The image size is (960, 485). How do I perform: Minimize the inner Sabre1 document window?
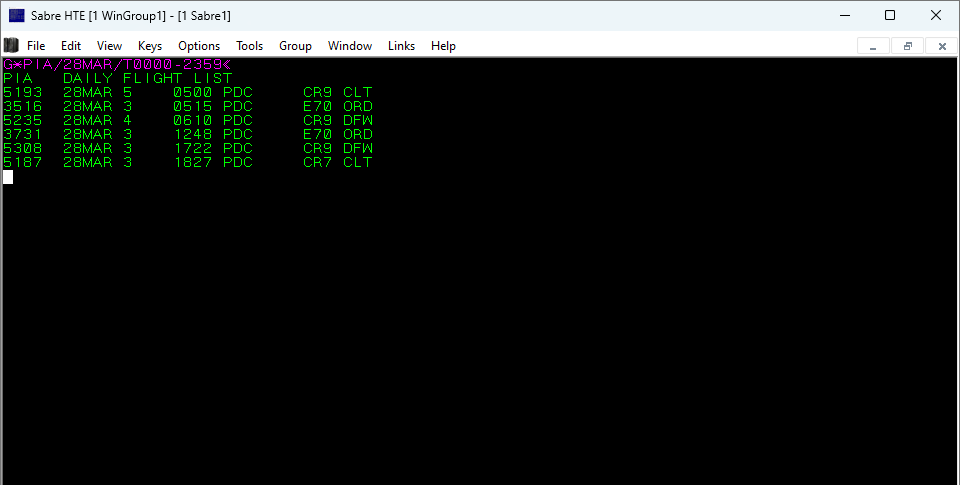point(873,46)
